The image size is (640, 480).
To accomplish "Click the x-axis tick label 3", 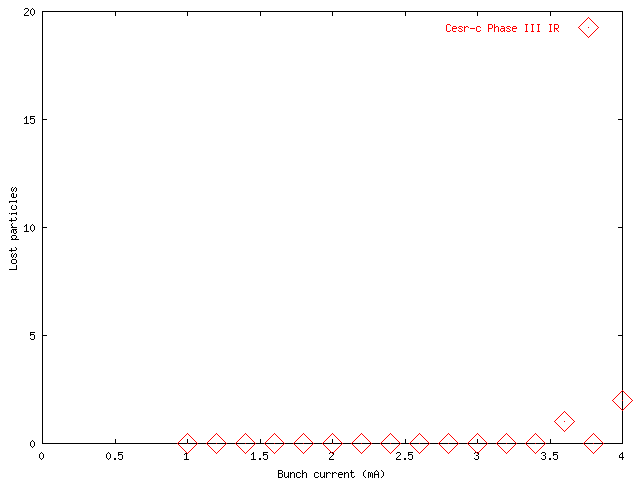I will coord(476,456).
